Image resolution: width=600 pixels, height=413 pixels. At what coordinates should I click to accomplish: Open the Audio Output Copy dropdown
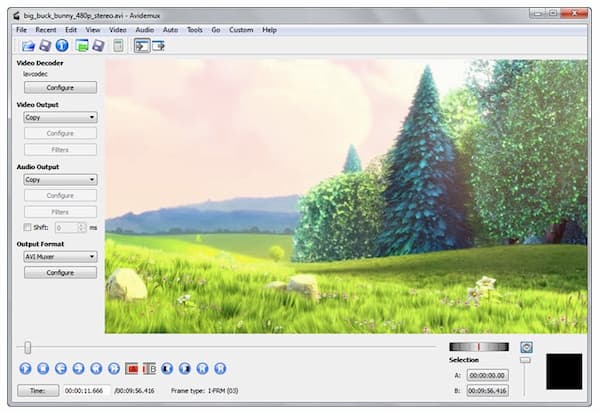coord(60,180)
